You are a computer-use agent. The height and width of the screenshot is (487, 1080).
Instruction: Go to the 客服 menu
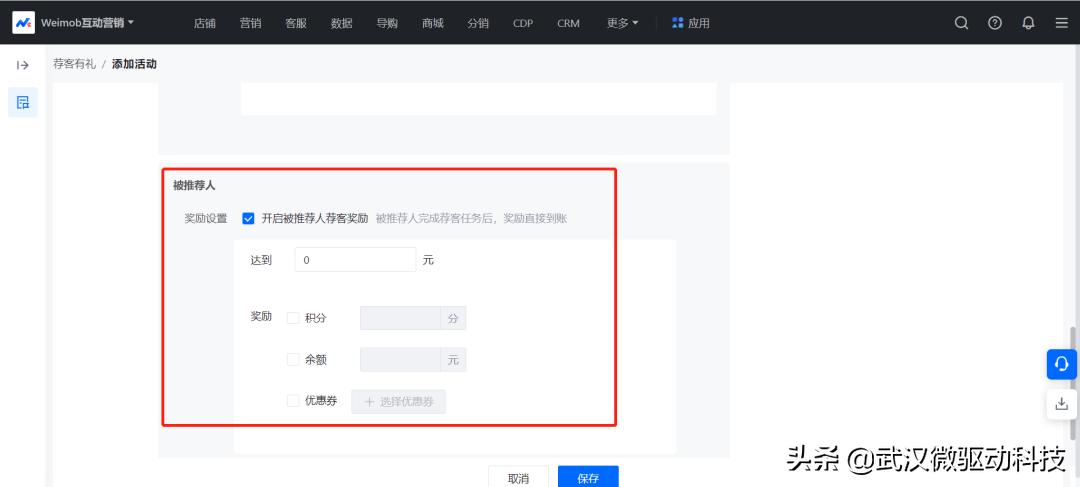(x=295, y=23)
